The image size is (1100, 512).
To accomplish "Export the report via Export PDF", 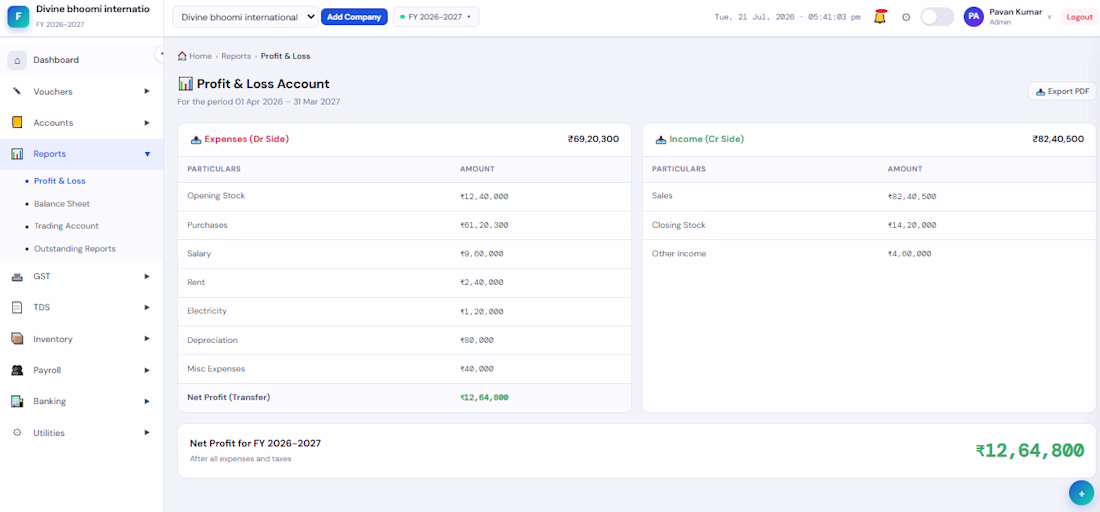I will tap(1062, 91).
